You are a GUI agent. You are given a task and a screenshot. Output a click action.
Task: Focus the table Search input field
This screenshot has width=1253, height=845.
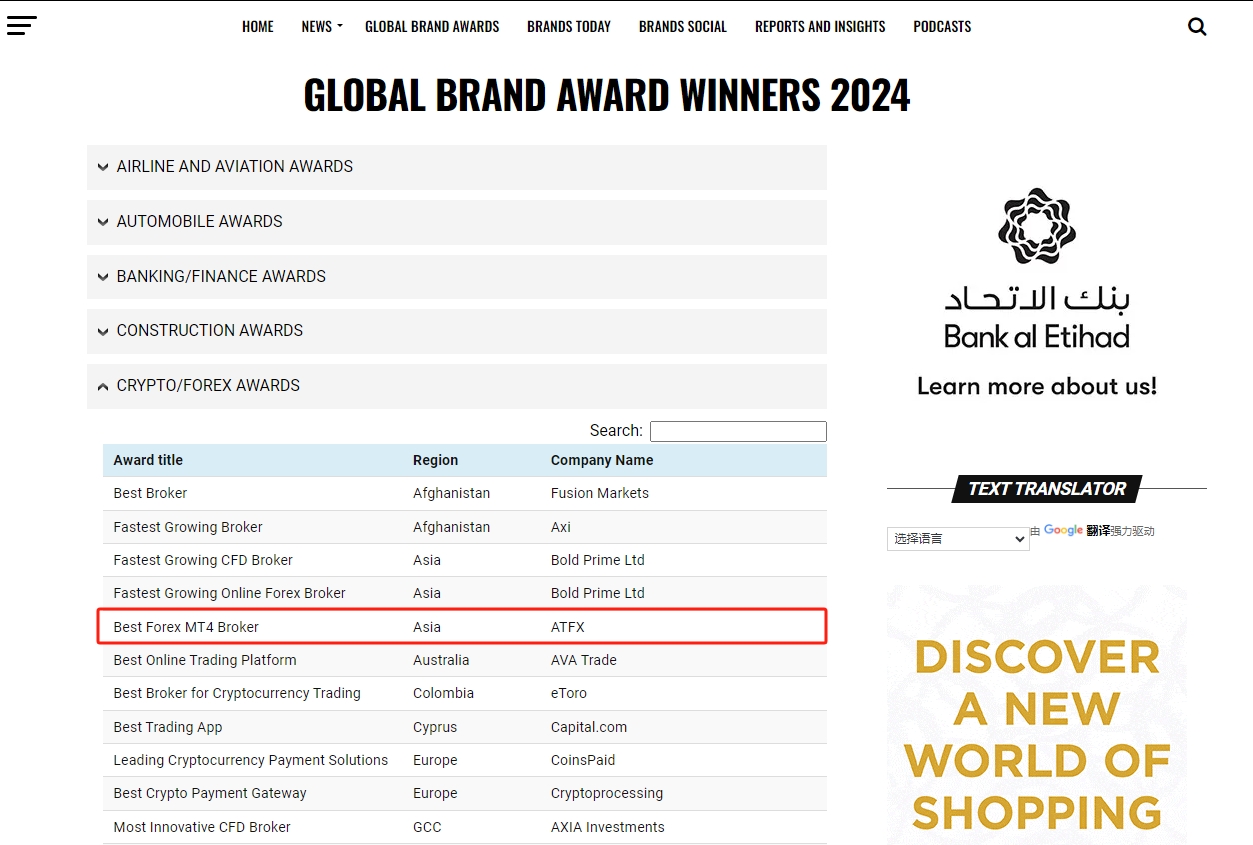point(738,431)
